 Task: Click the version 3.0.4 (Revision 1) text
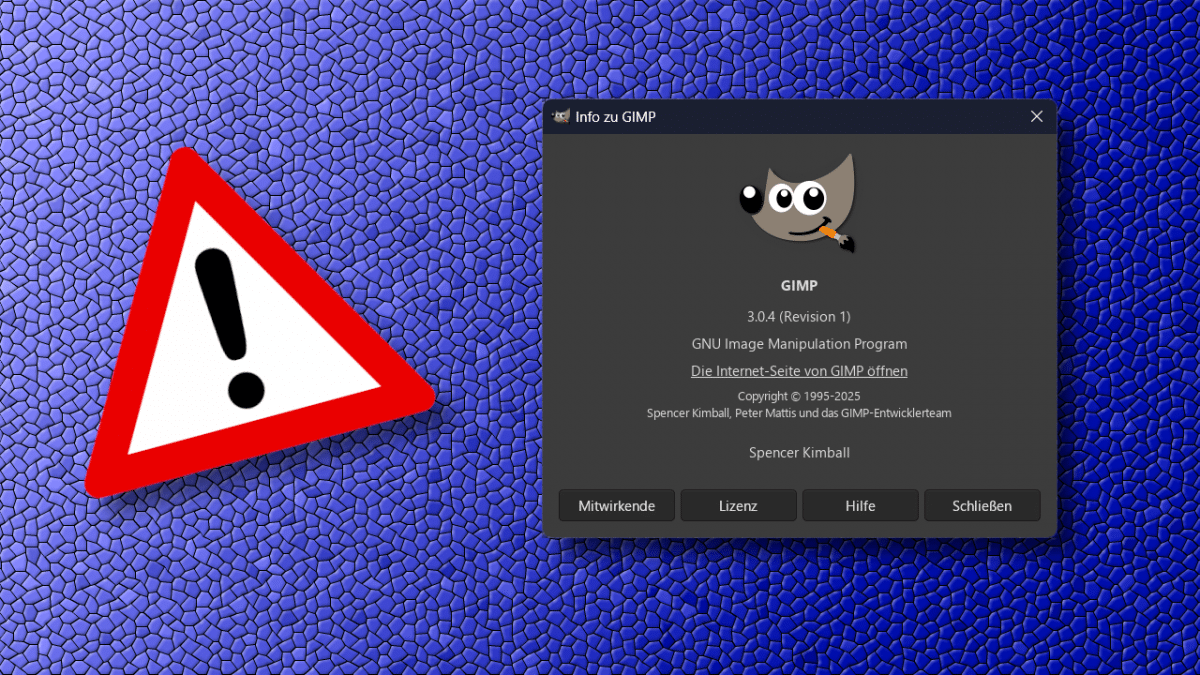(x=799, y=316)
